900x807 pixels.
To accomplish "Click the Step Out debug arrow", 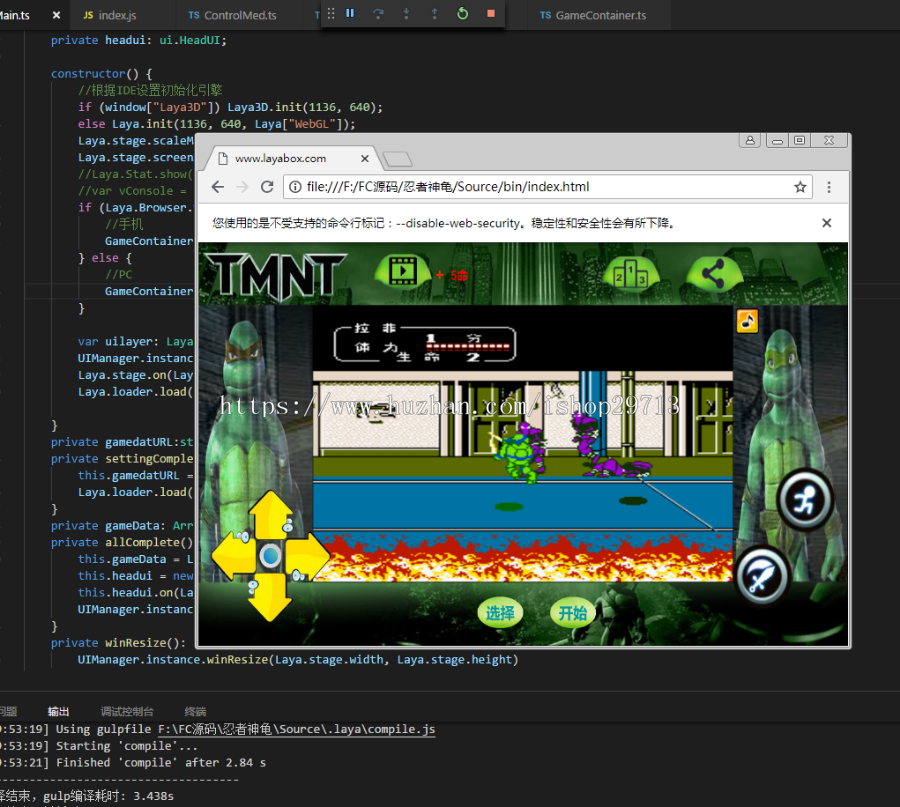I will 435,14.
